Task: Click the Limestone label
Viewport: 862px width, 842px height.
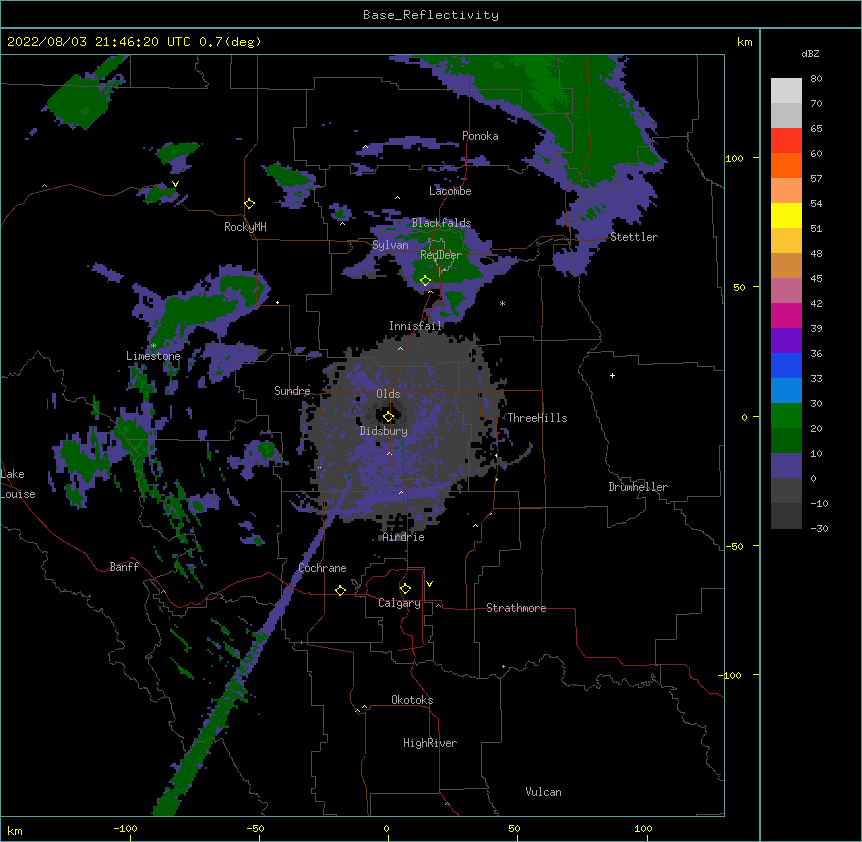Action: pos(153,356)
